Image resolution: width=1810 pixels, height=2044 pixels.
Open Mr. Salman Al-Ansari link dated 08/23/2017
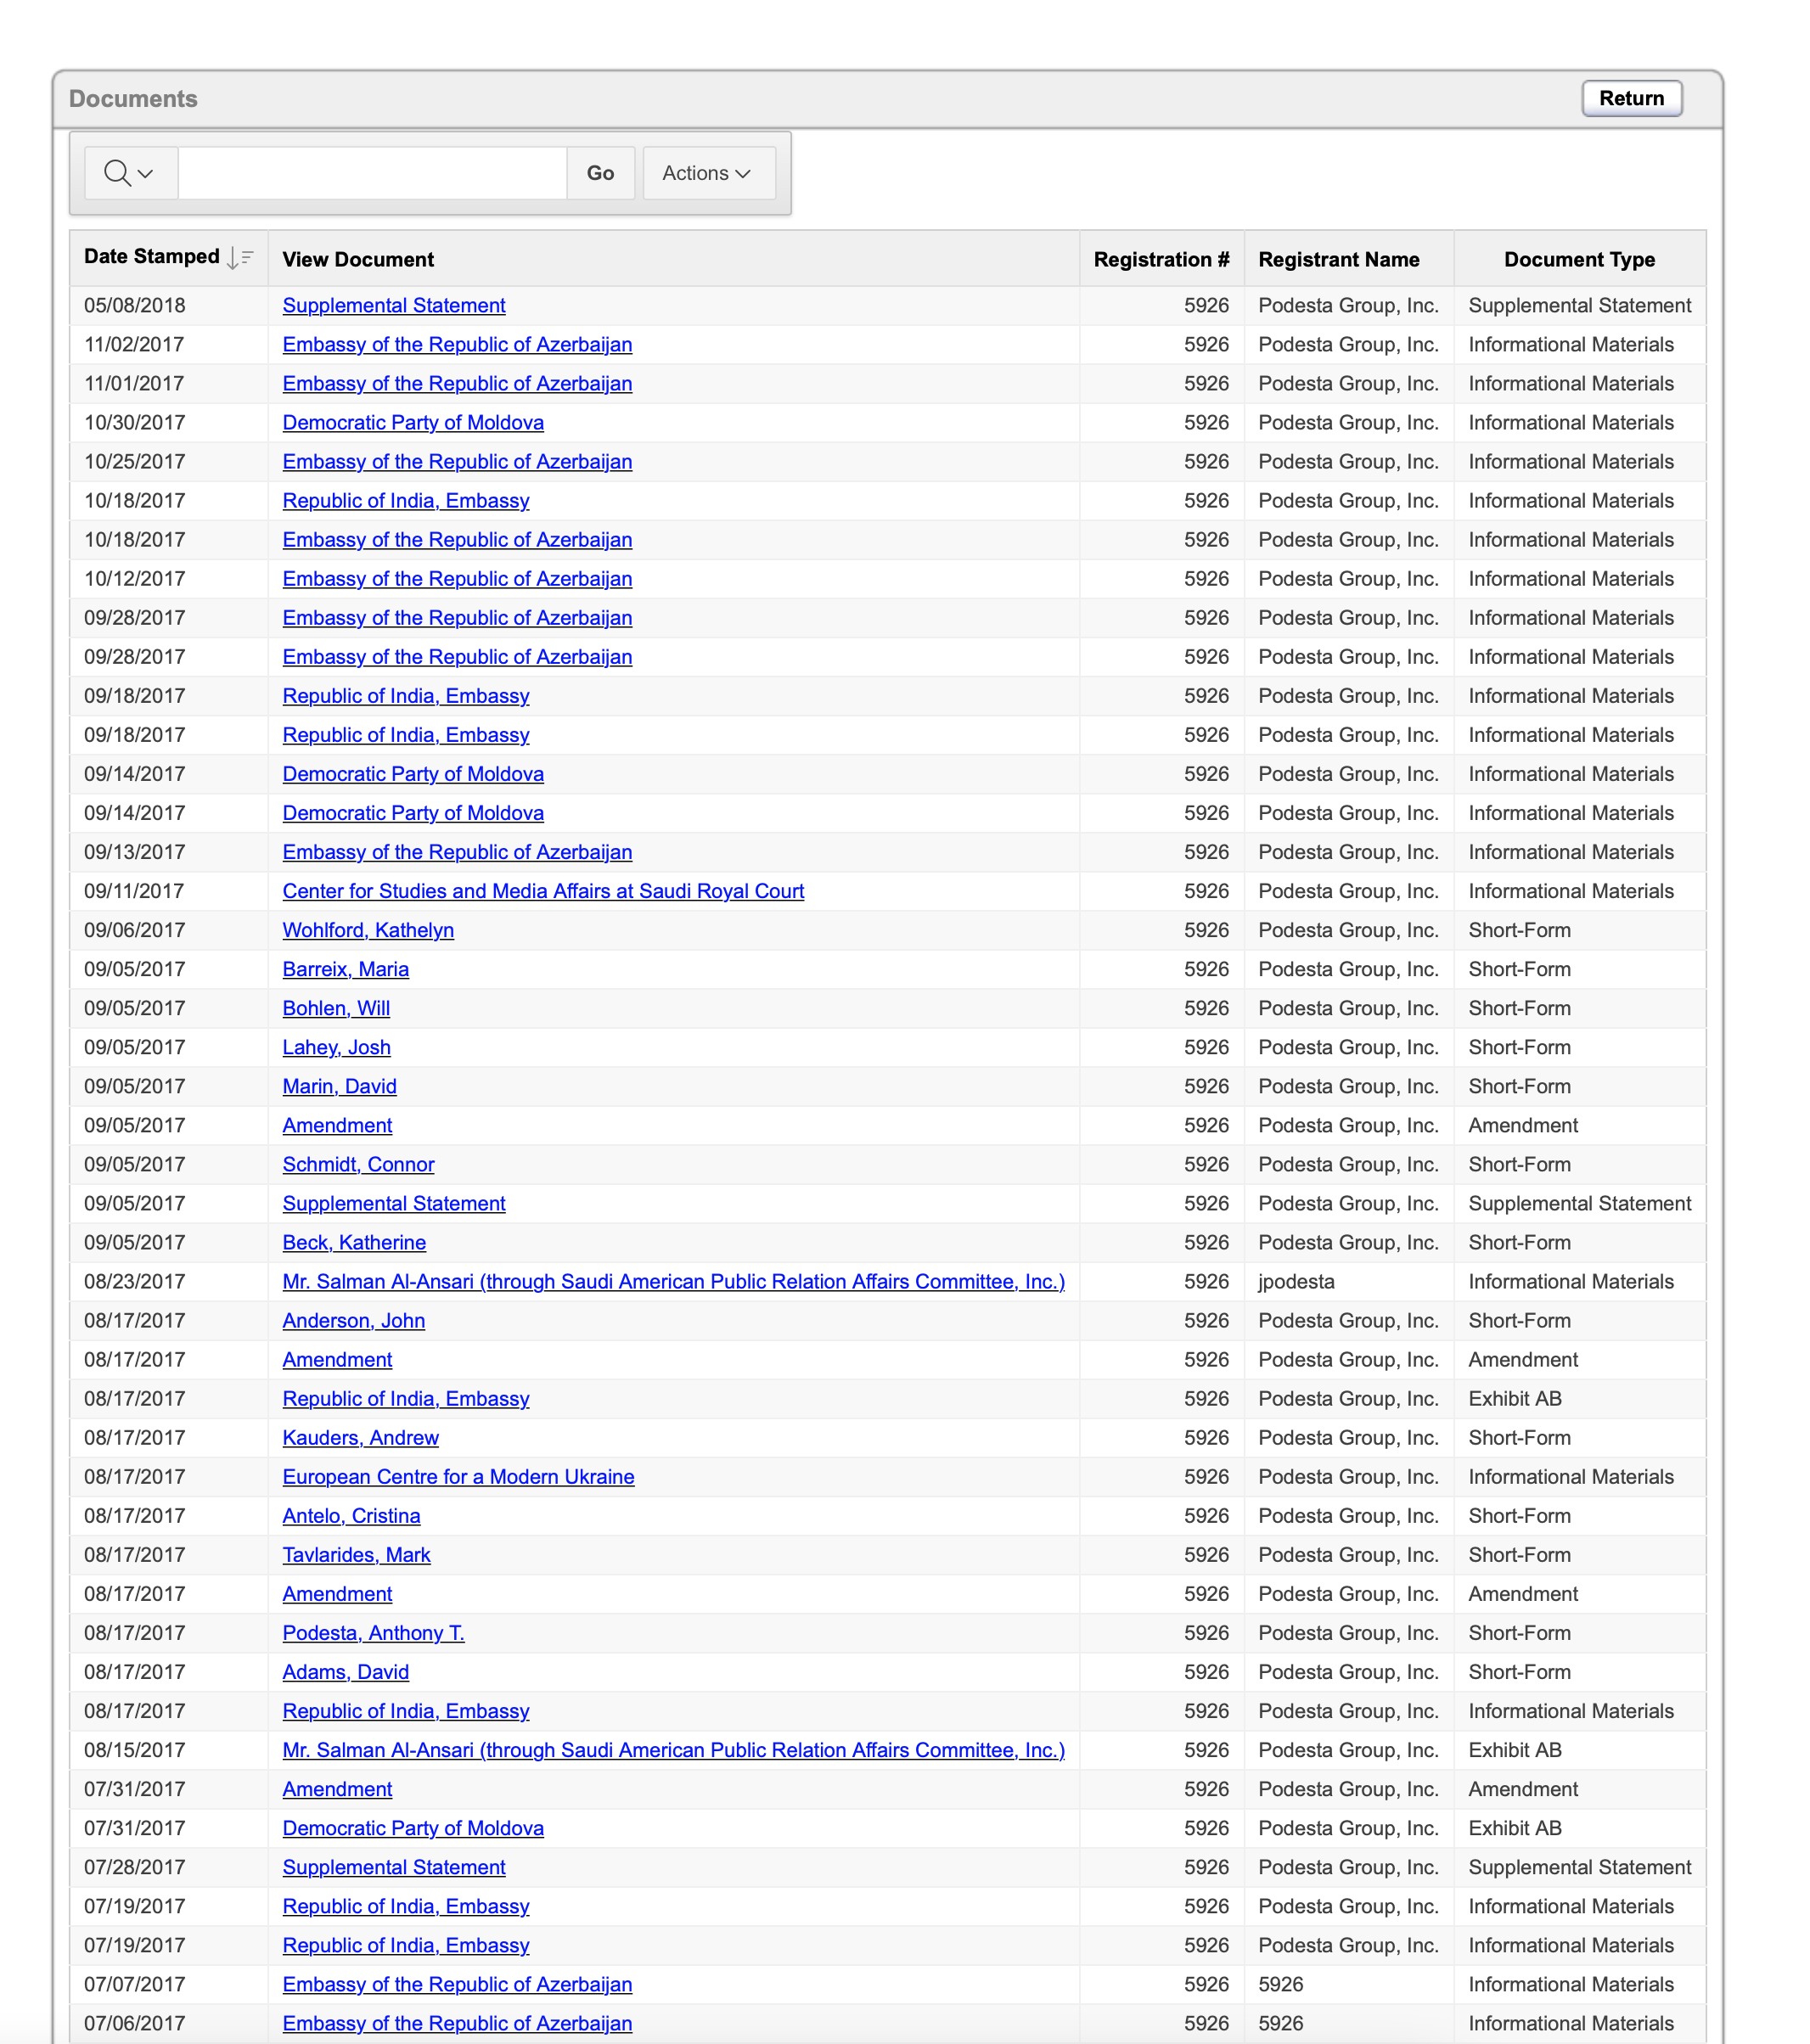pos(674,1281)
